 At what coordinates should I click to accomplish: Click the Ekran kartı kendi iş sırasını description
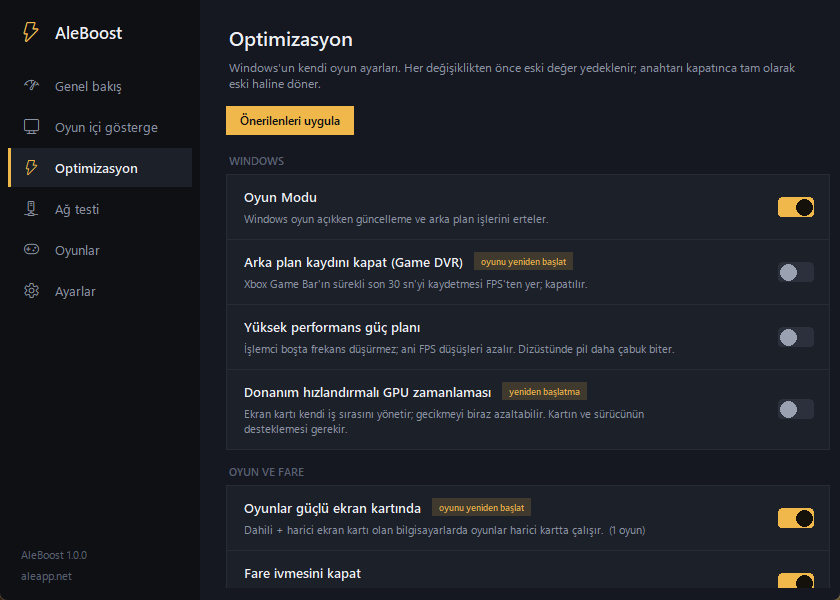tap(444, 422)
